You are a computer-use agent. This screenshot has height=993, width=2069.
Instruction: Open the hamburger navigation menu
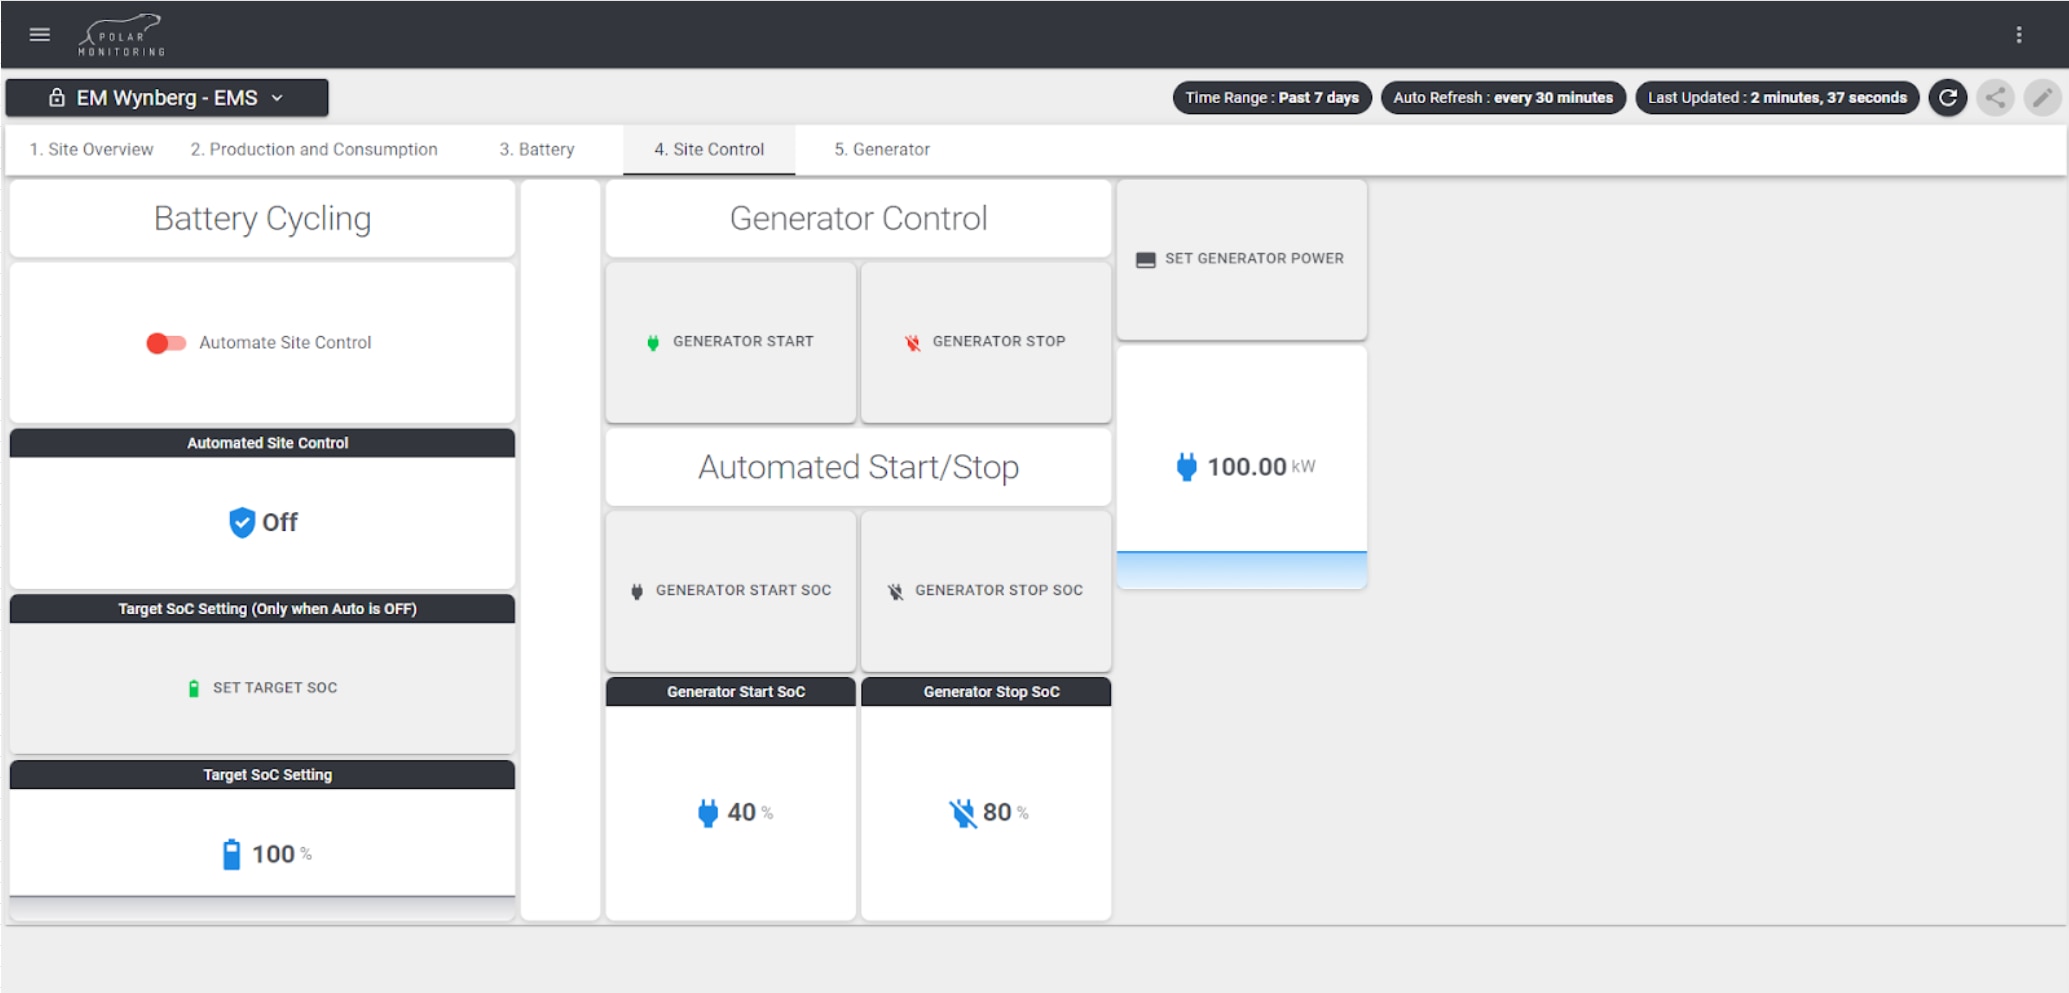tap(40, 35)
